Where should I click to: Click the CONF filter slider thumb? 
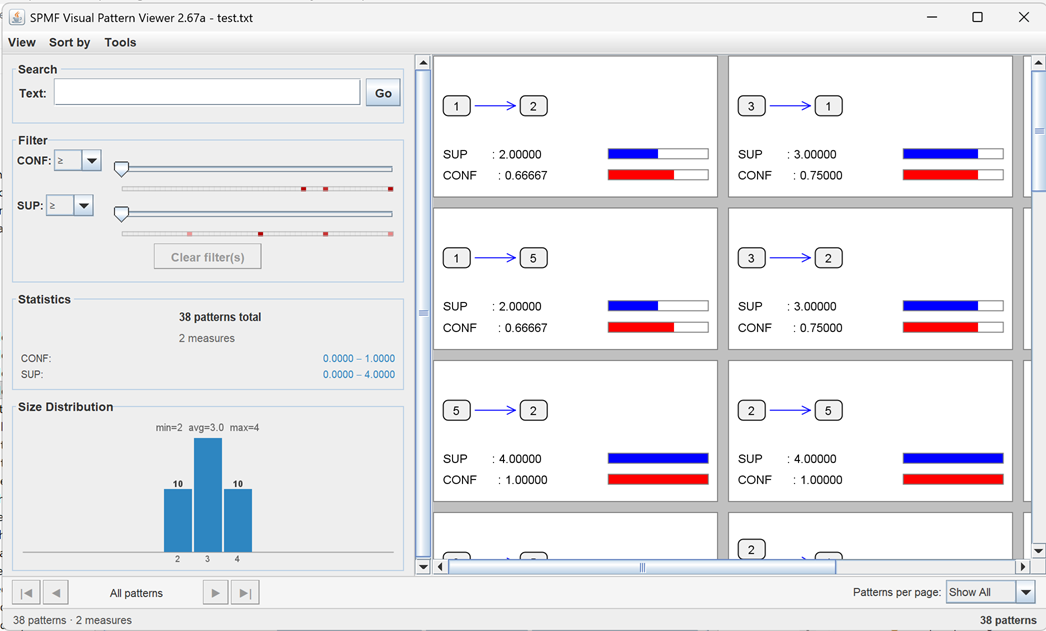click(121, 169)
